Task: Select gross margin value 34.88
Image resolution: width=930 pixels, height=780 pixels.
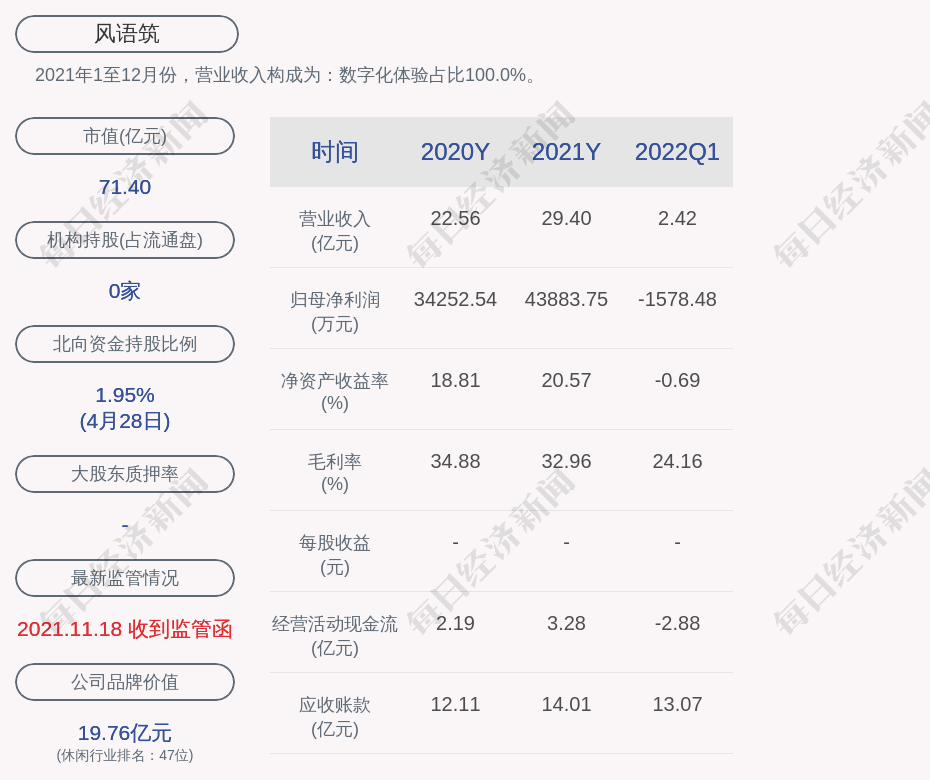Action: point(455,461)
